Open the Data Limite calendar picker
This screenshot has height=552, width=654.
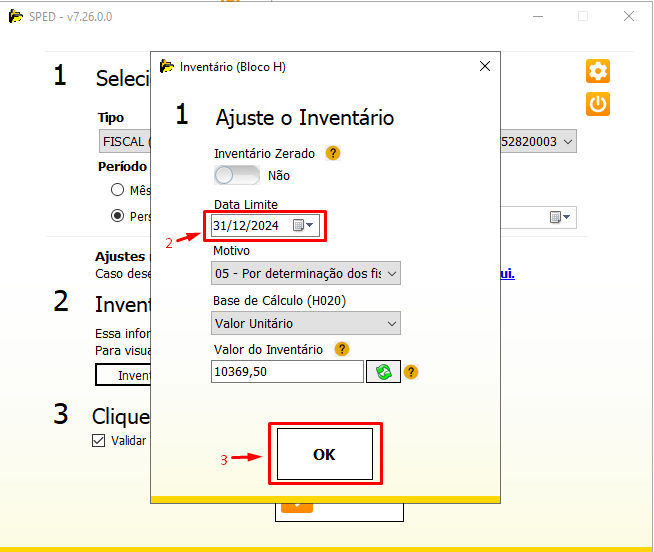tap(303, 225)
